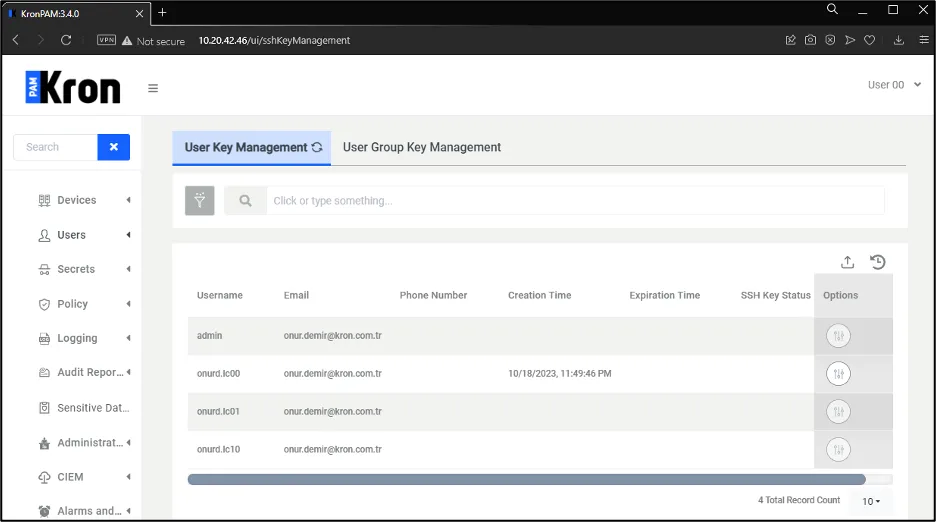Viewport: 936px width, 522px height.
Task: Click the magnifier icon in filter bar
Action: 245,201
